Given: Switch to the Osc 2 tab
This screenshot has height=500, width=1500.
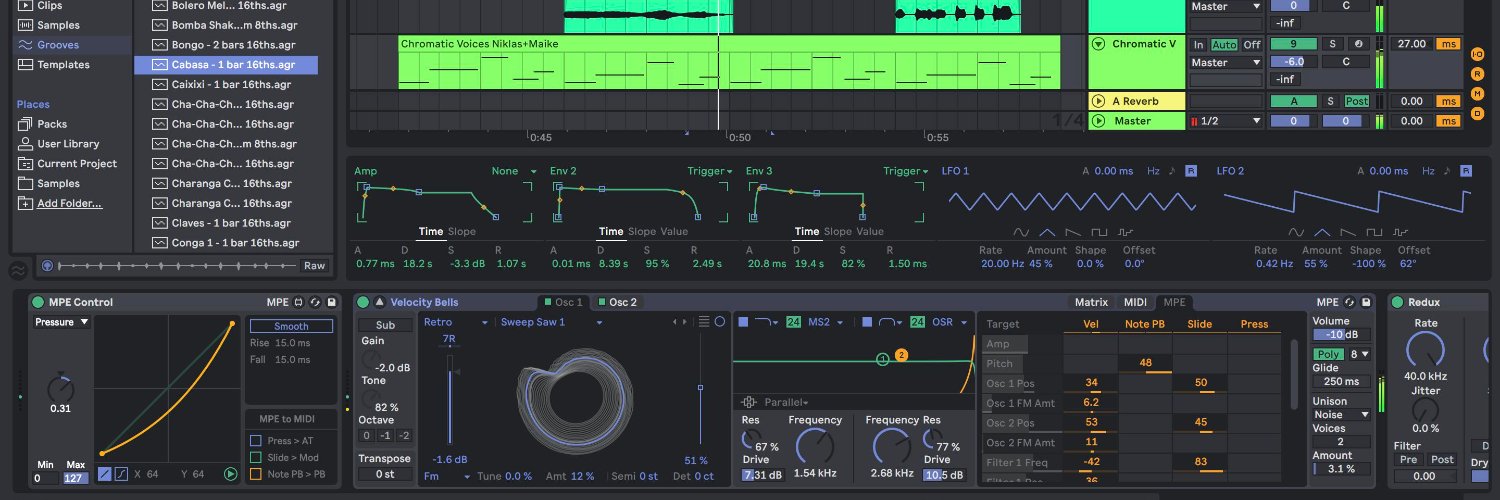Looking at the screenshot, I should 616,302.
